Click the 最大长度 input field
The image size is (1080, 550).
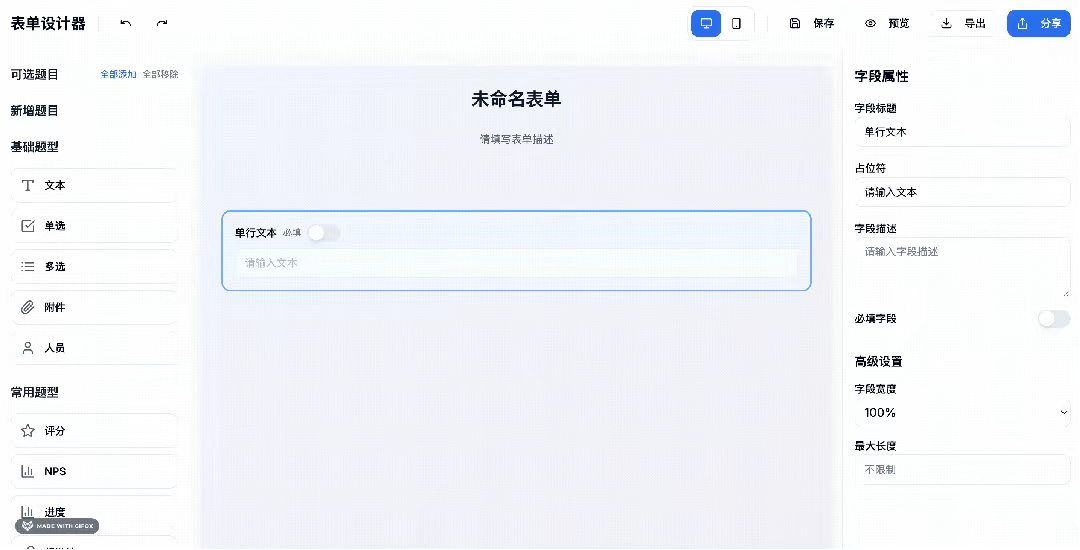[x=962, y=469]
